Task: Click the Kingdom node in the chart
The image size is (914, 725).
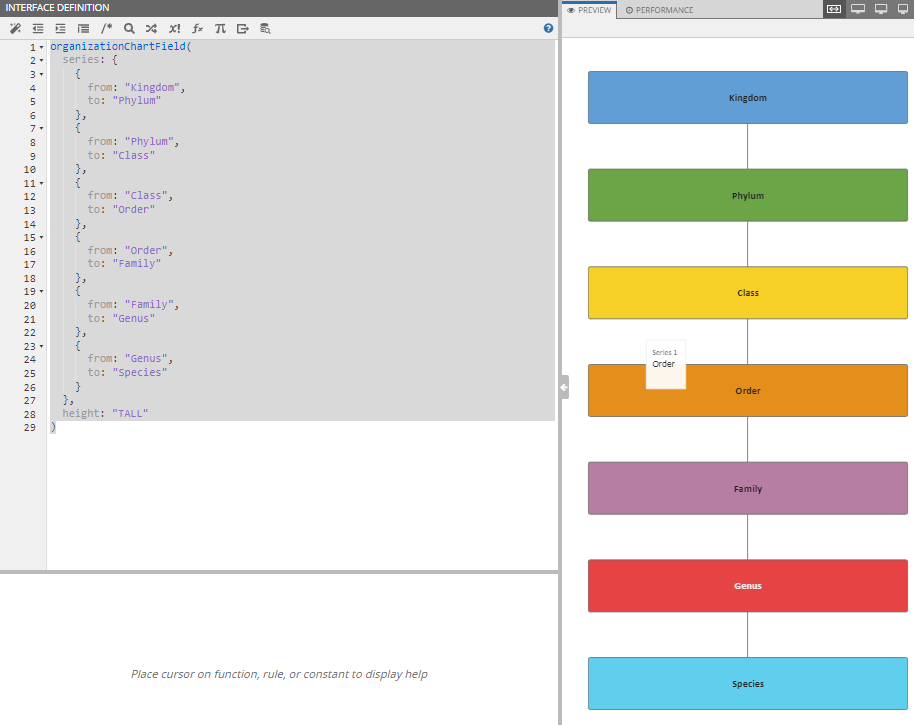Action: coord(747,98)
